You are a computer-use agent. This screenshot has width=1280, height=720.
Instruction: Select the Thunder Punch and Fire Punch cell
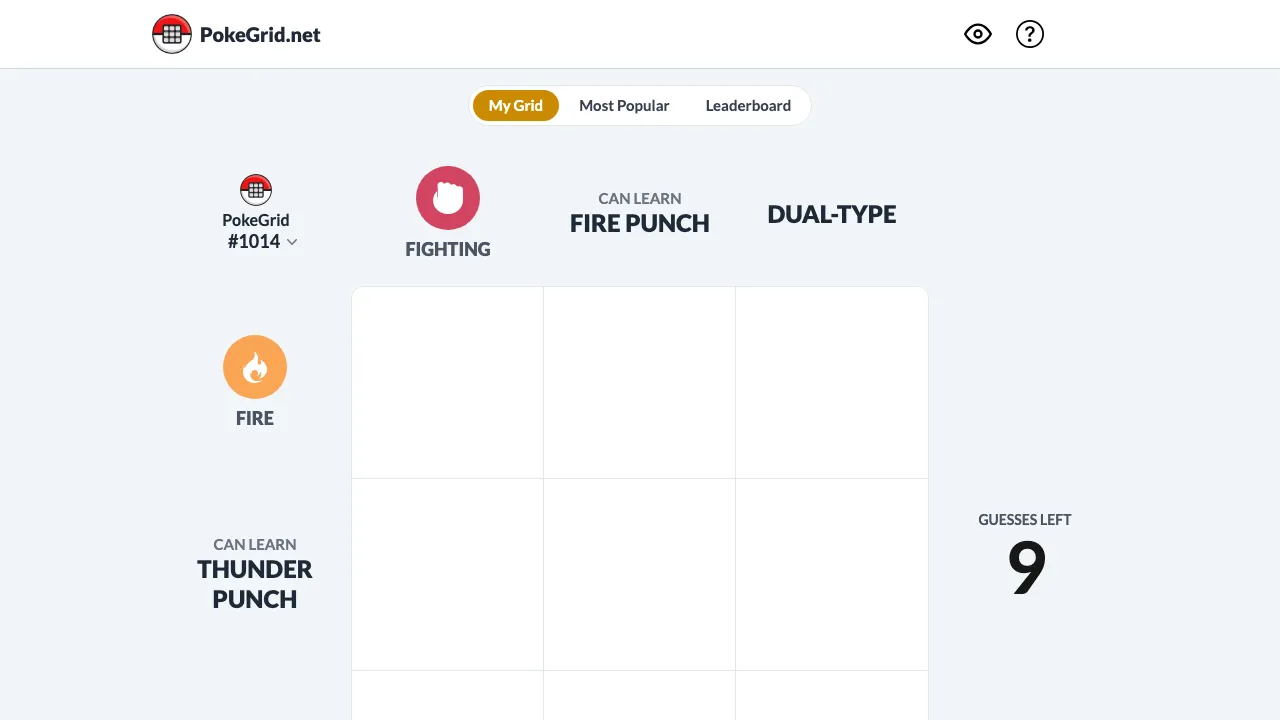[x=640, y=575]
